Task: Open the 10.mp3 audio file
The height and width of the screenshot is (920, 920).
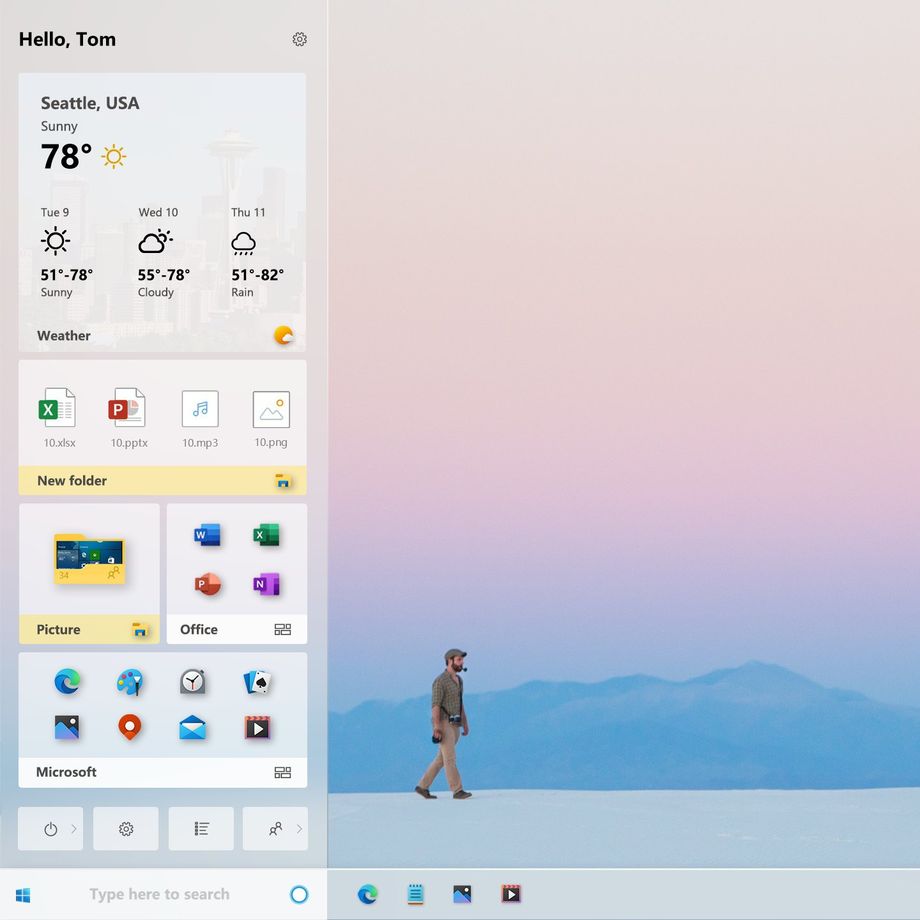Action: [x=200, y=417]
